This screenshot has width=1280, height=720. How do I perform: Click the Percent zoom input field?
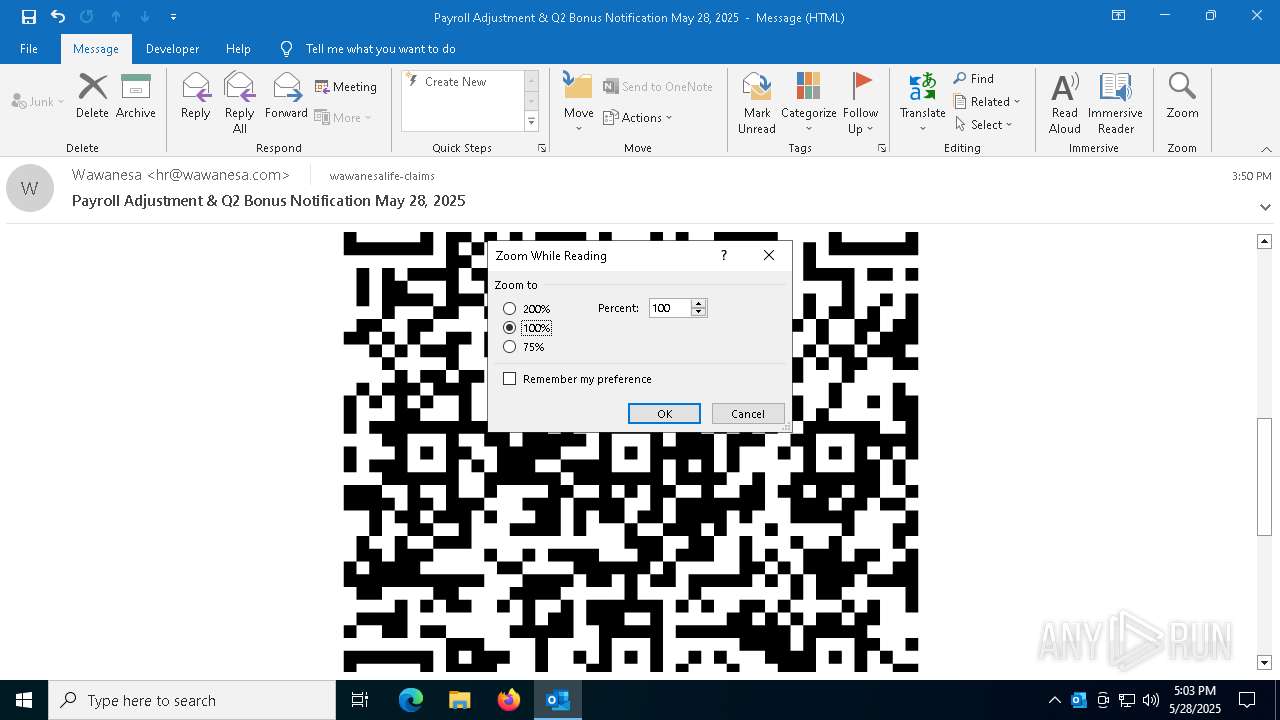669,308
